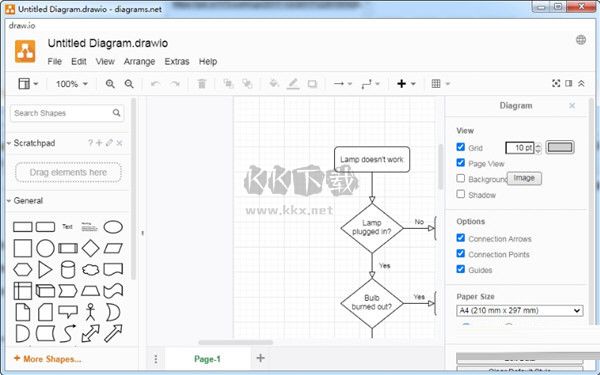Viewport: 600px width, 375px height.
Task: Click the fill color bucket icon
Action: click(274, 83)
